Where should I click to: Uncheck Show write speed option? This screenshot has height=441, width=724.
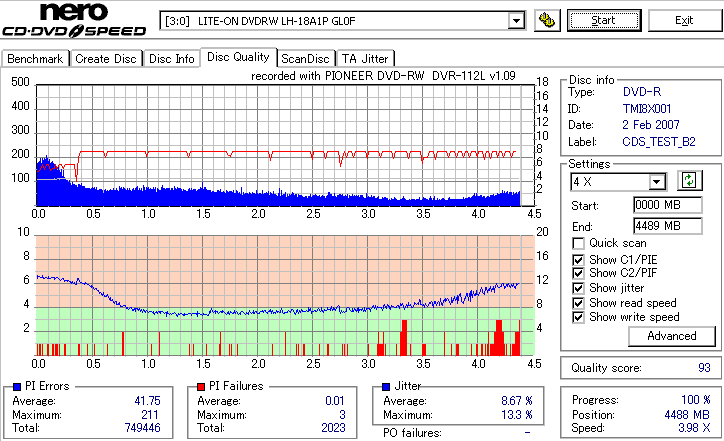(578, 317)
